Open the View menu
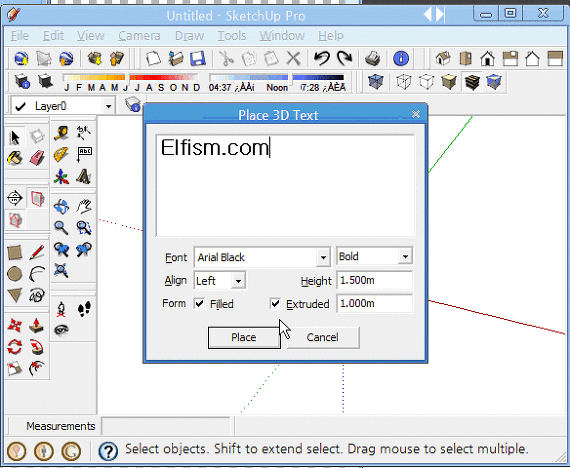This screenshot has height=468, width=570. [x=91, y=36]
